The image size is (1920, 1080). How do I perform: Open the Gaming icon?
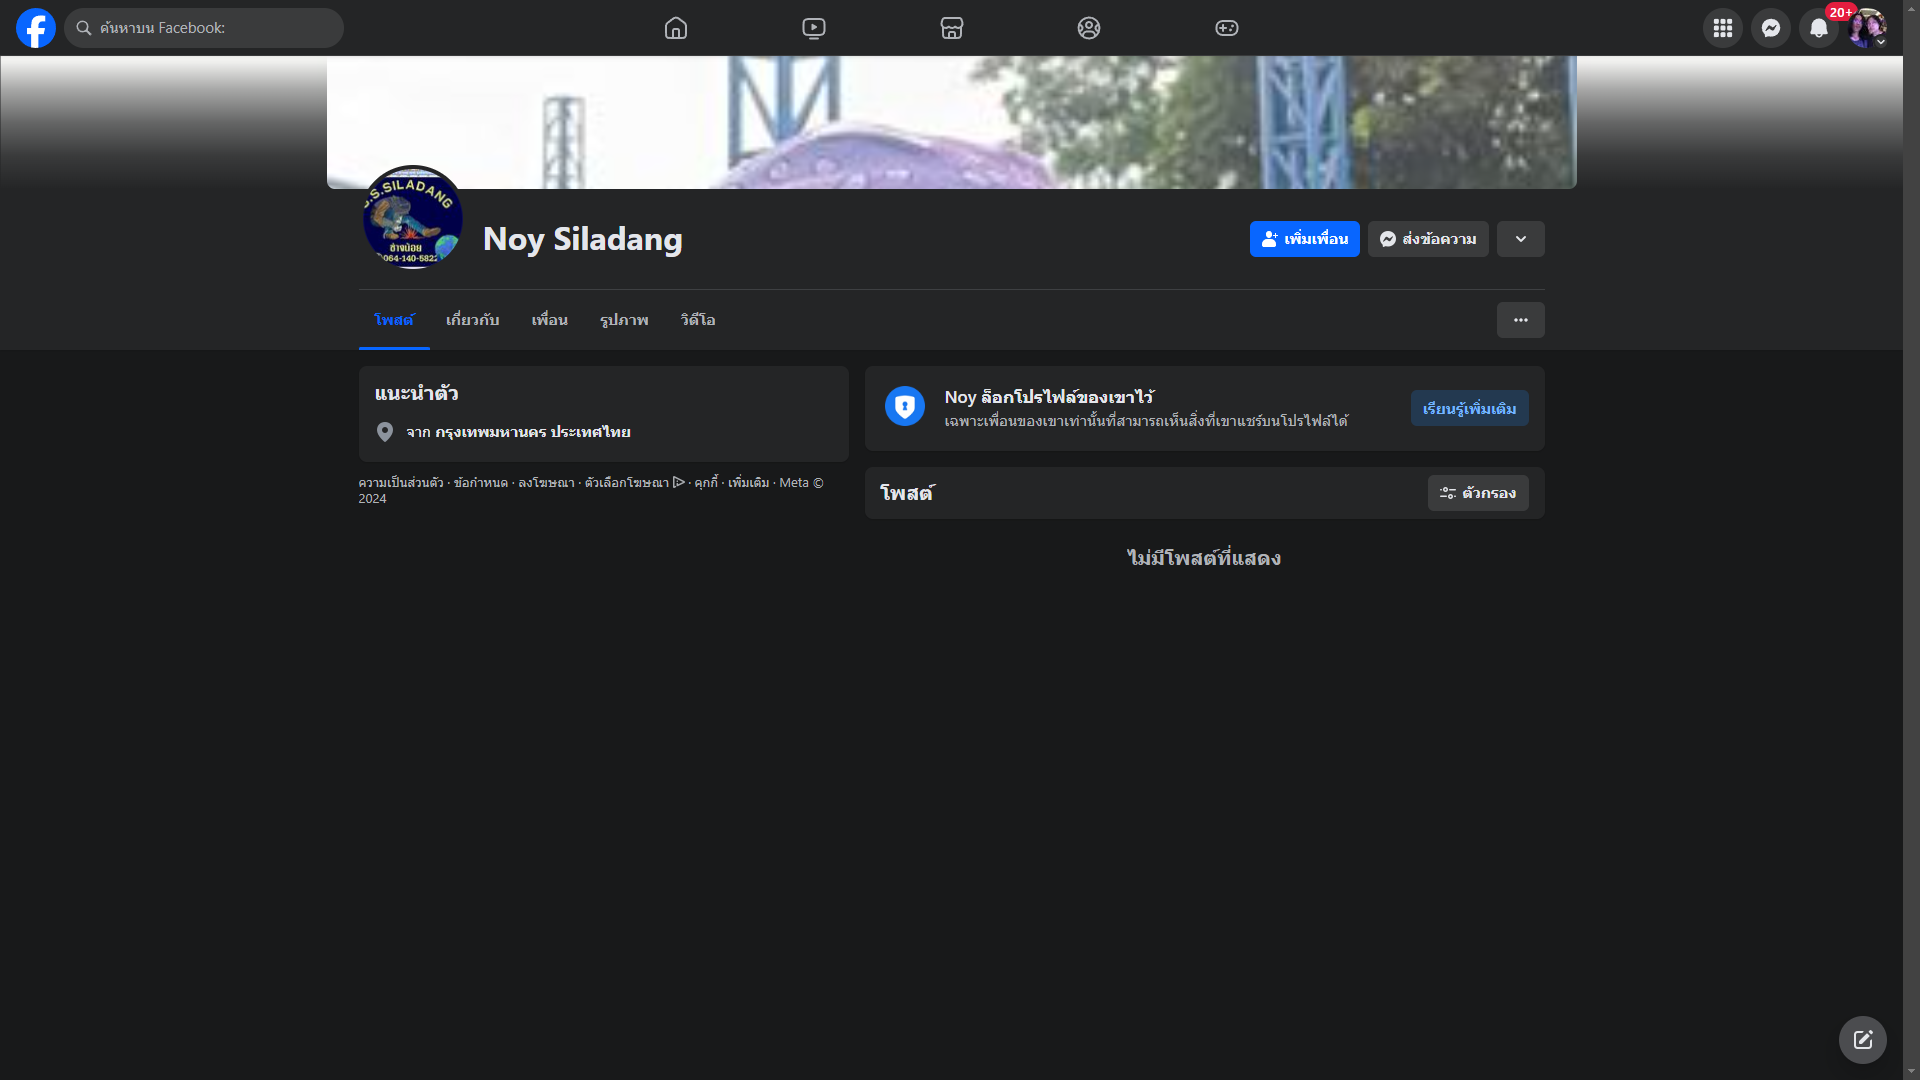(x=1227, y=28)
